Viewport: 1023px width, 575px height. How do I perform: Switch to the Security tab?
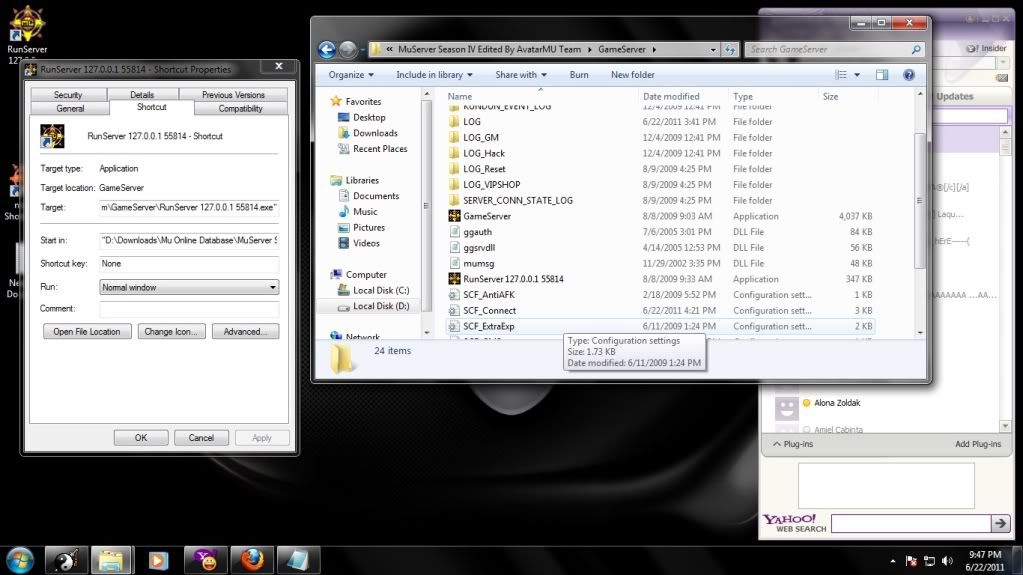pos(68,95)
